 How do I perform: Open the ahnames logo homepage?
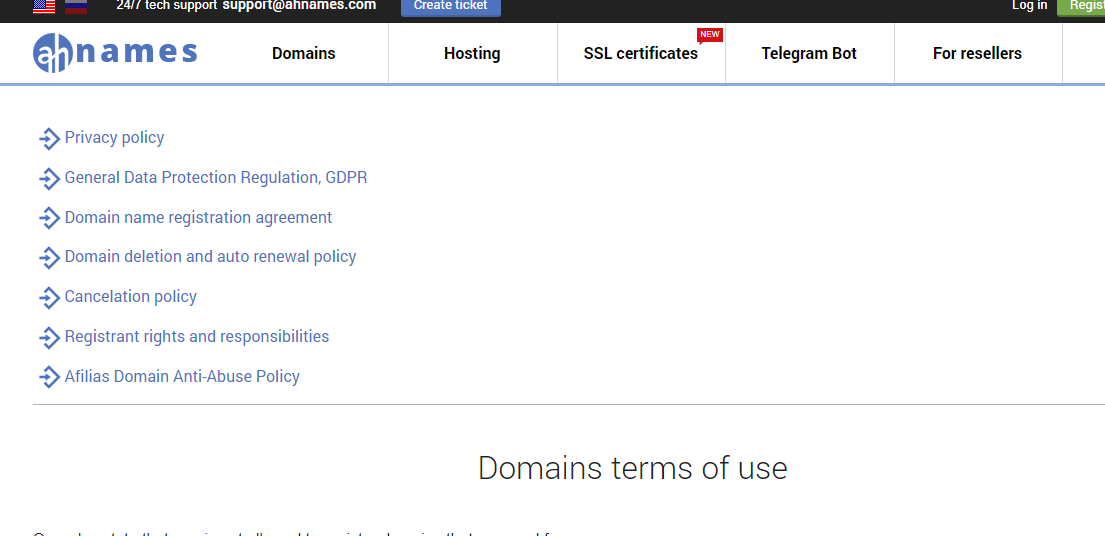tap(115, 54)
